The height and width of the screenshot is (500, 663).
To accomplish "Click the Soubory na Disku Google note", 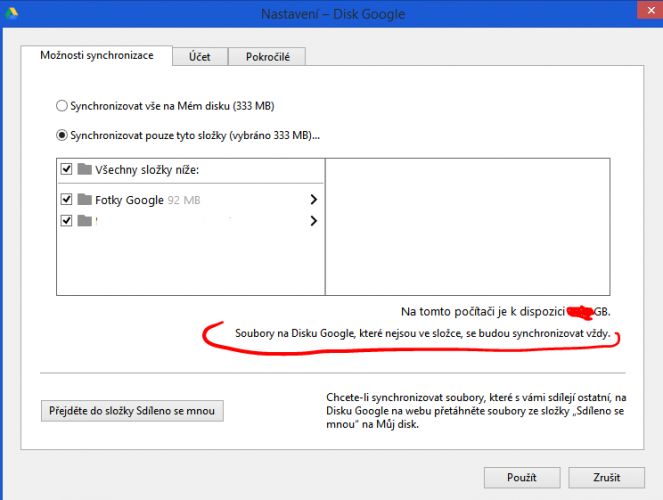I will click(422, 333).
